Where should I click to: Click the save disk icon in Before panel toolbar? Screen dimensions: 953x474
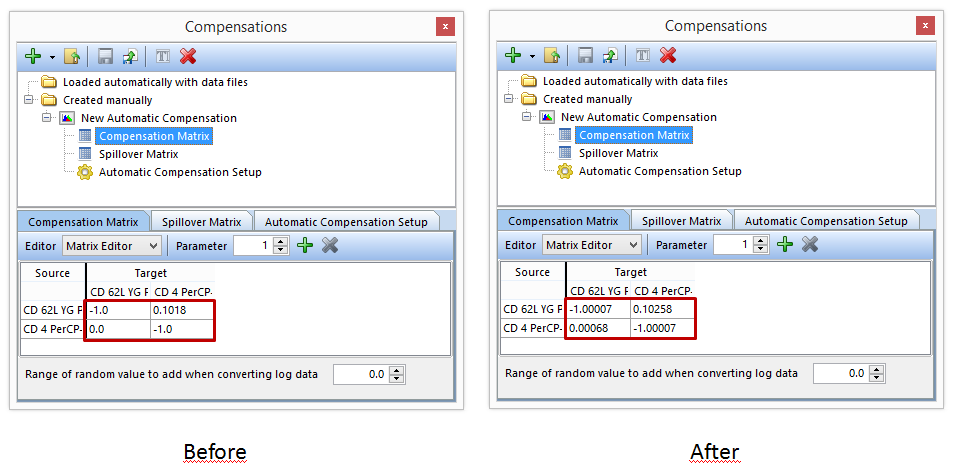point(105,56)
